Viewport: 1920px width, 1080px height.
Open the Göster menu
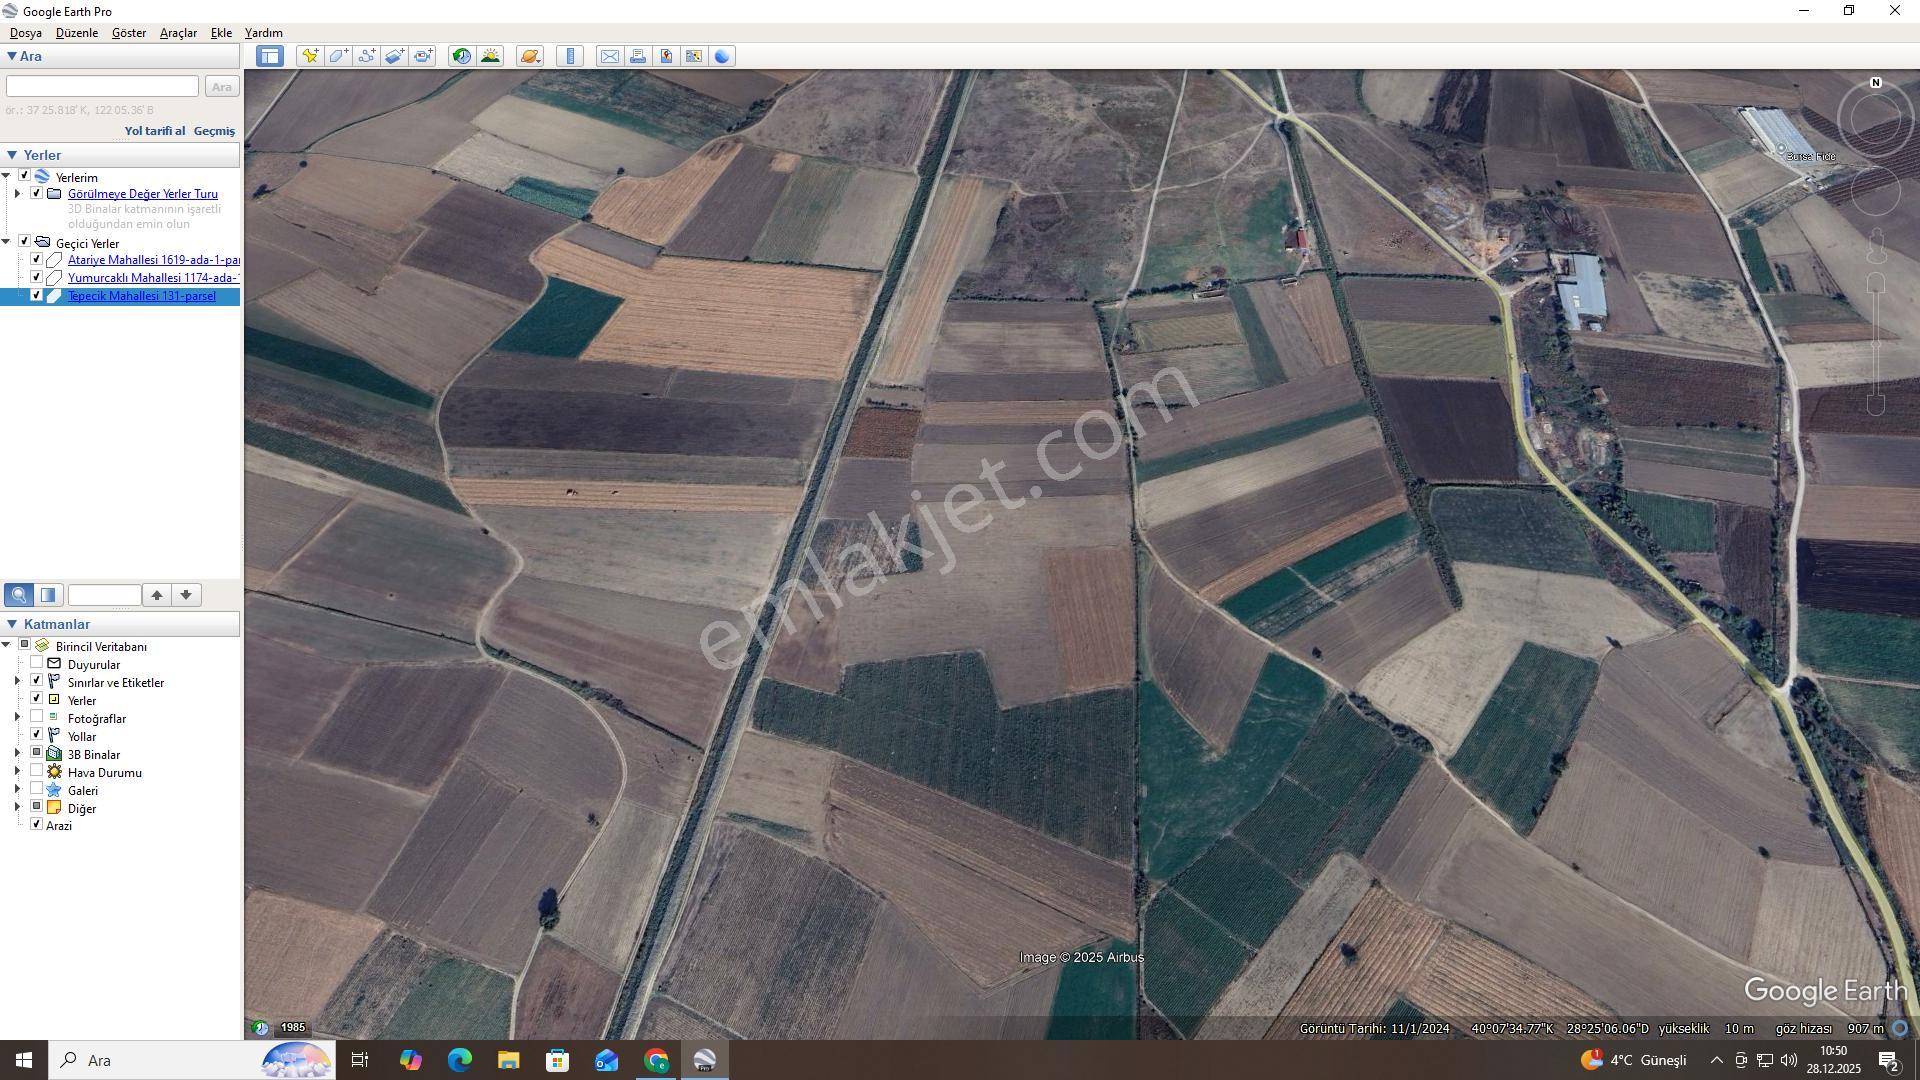pyautogui.click(x=129, y=33)
